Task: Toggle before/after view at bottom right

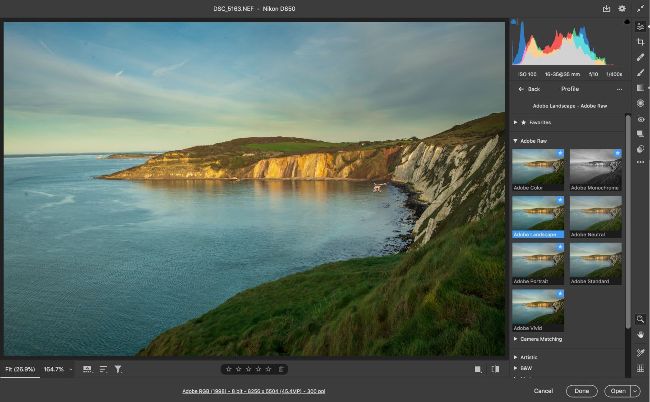Action: point(477,369)
